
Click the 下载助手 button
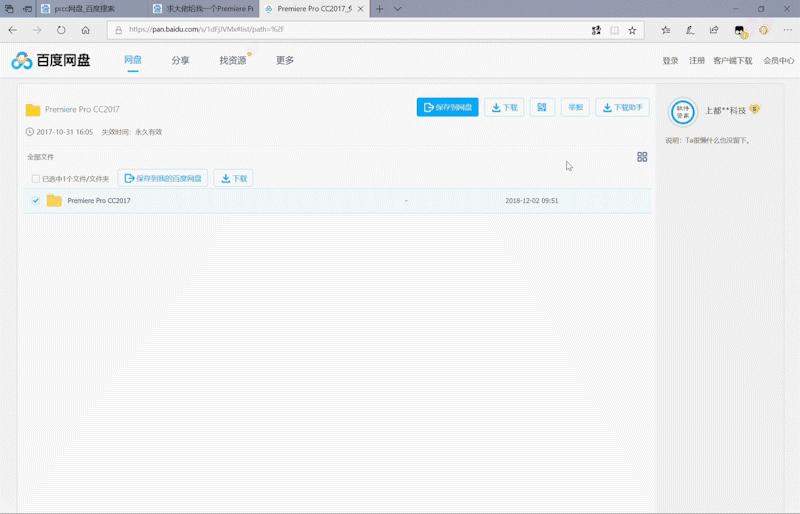622,107
